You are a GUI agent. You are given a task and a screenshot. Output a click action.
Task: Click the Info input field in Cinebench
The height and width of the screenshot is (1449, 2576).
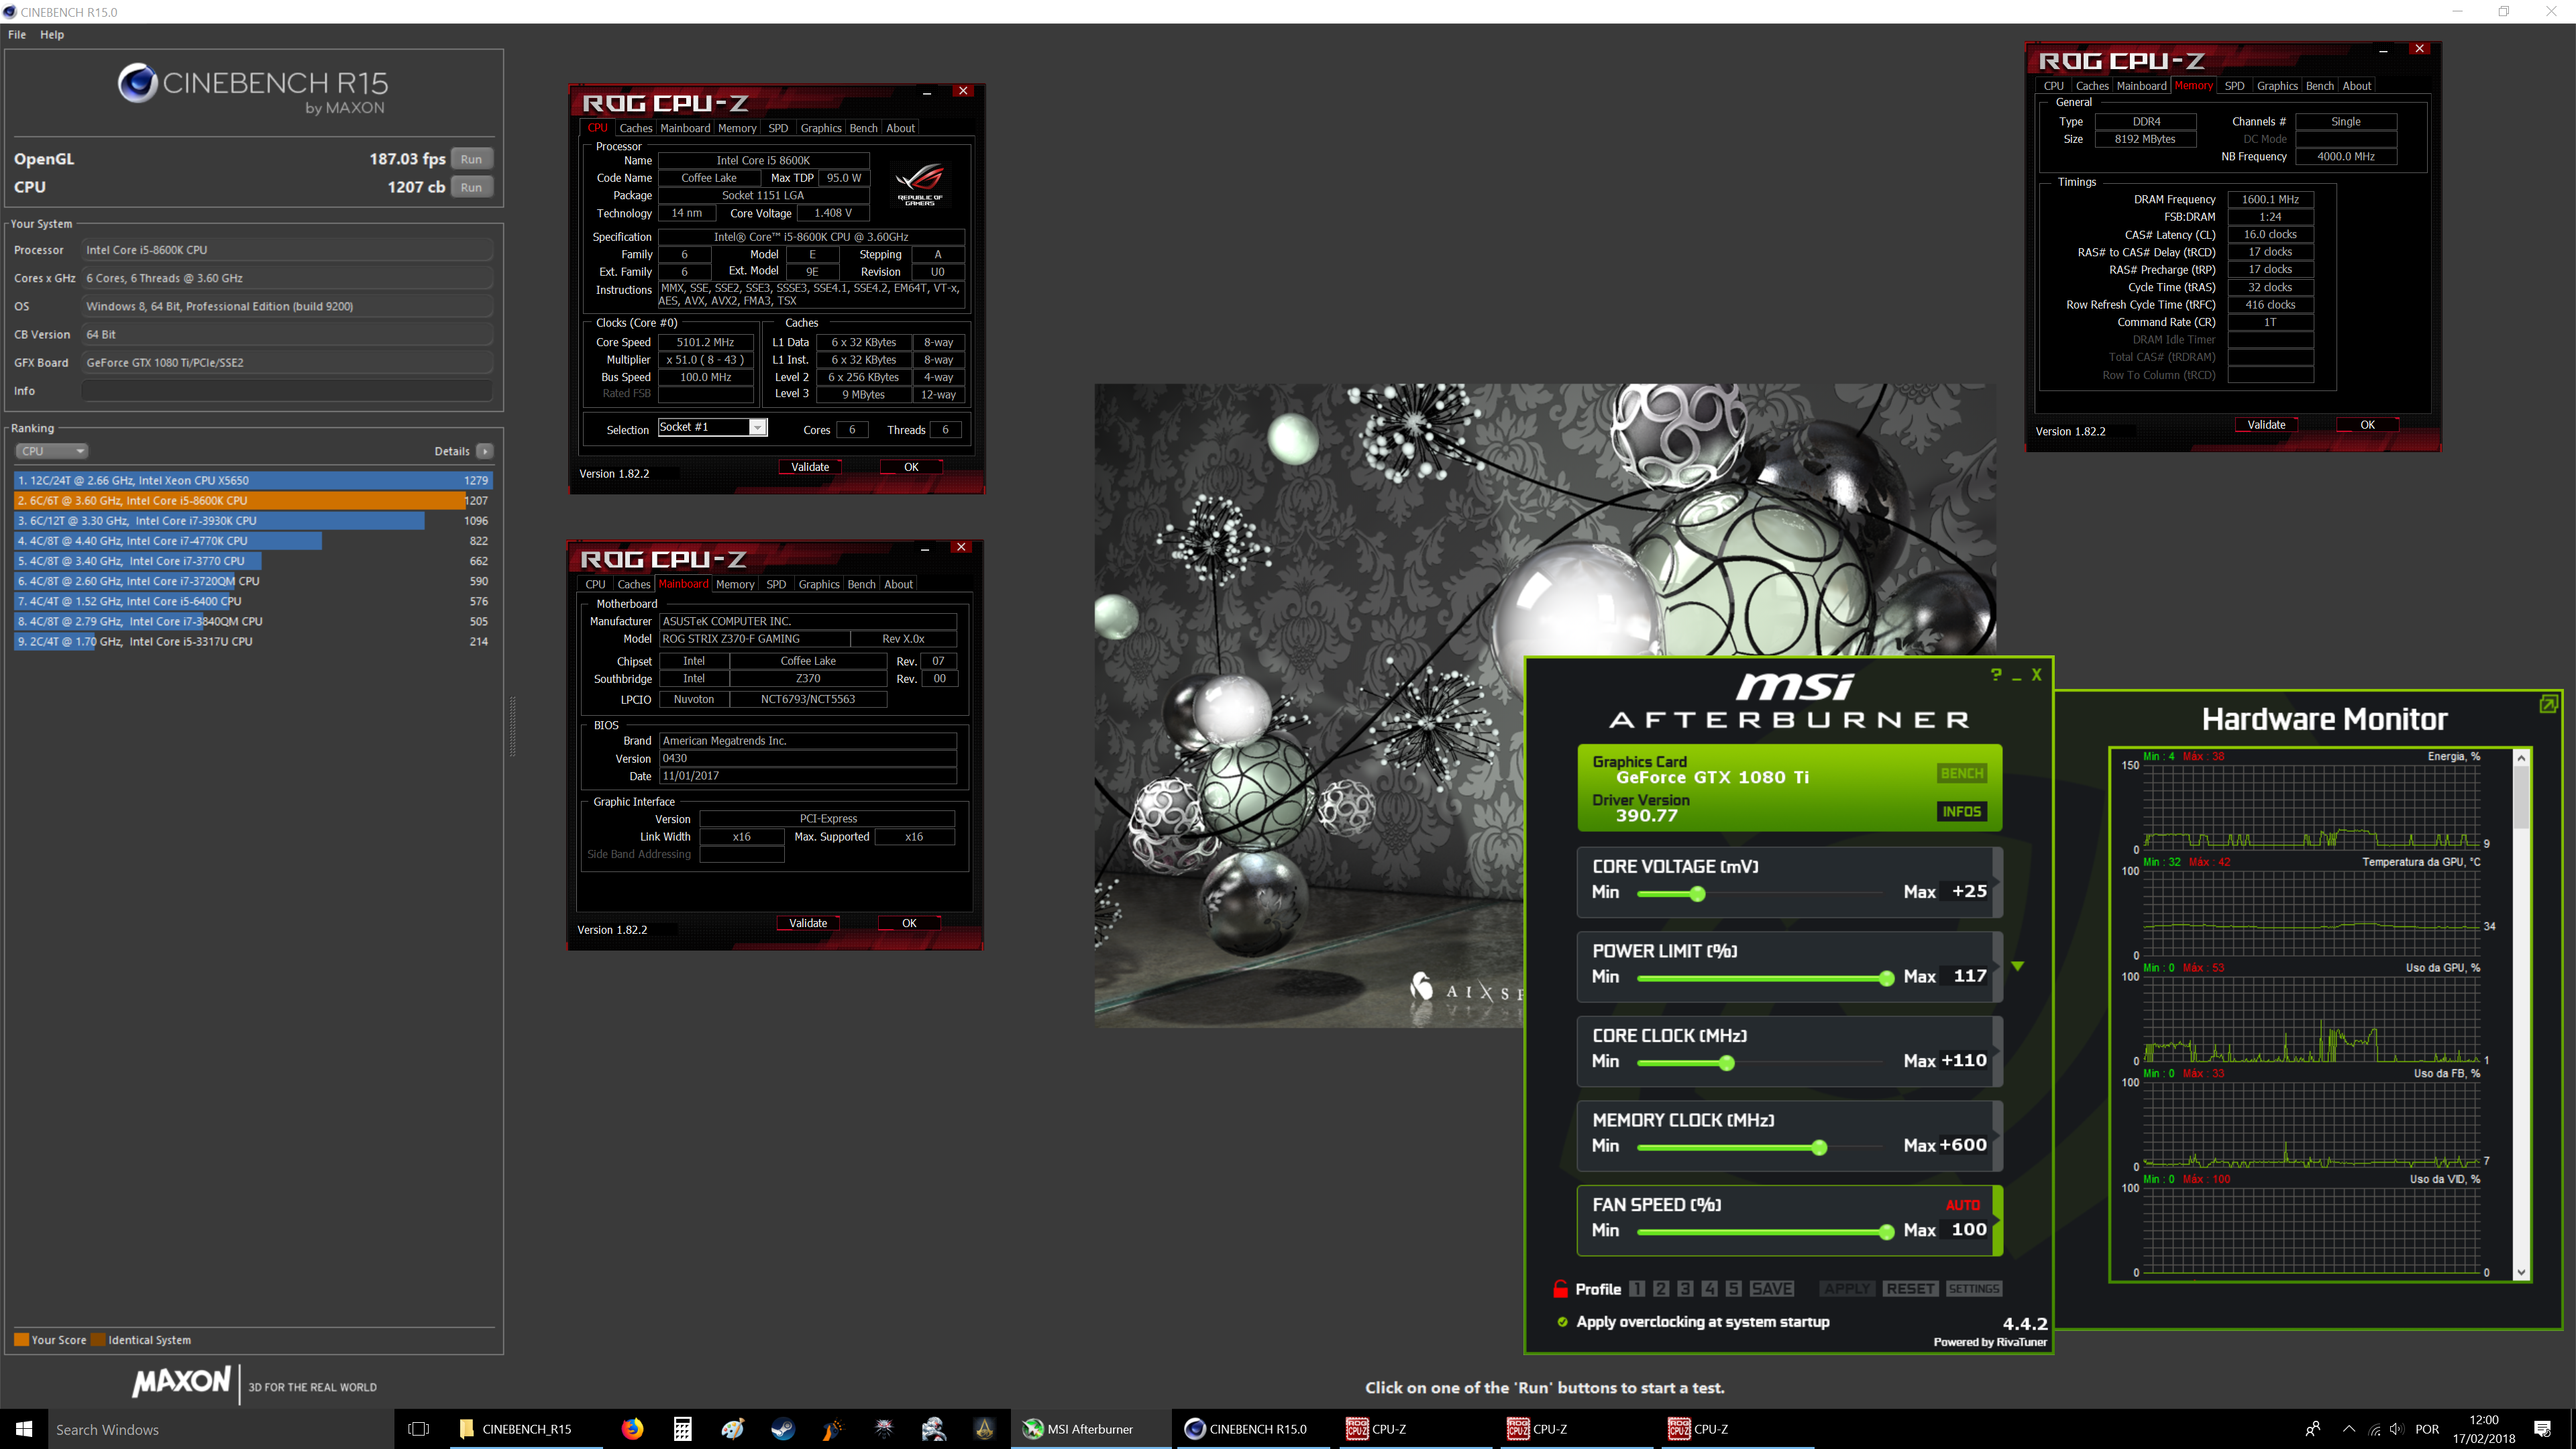[287, 391]
